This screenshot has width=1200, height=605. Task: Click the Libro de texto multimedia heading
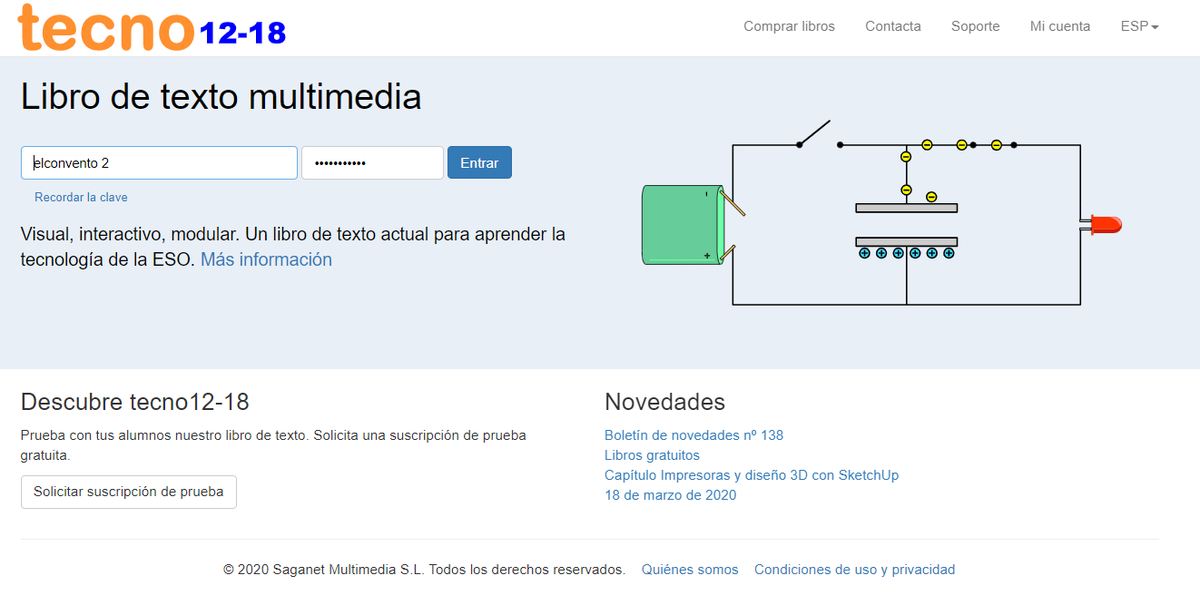(221, 97)
